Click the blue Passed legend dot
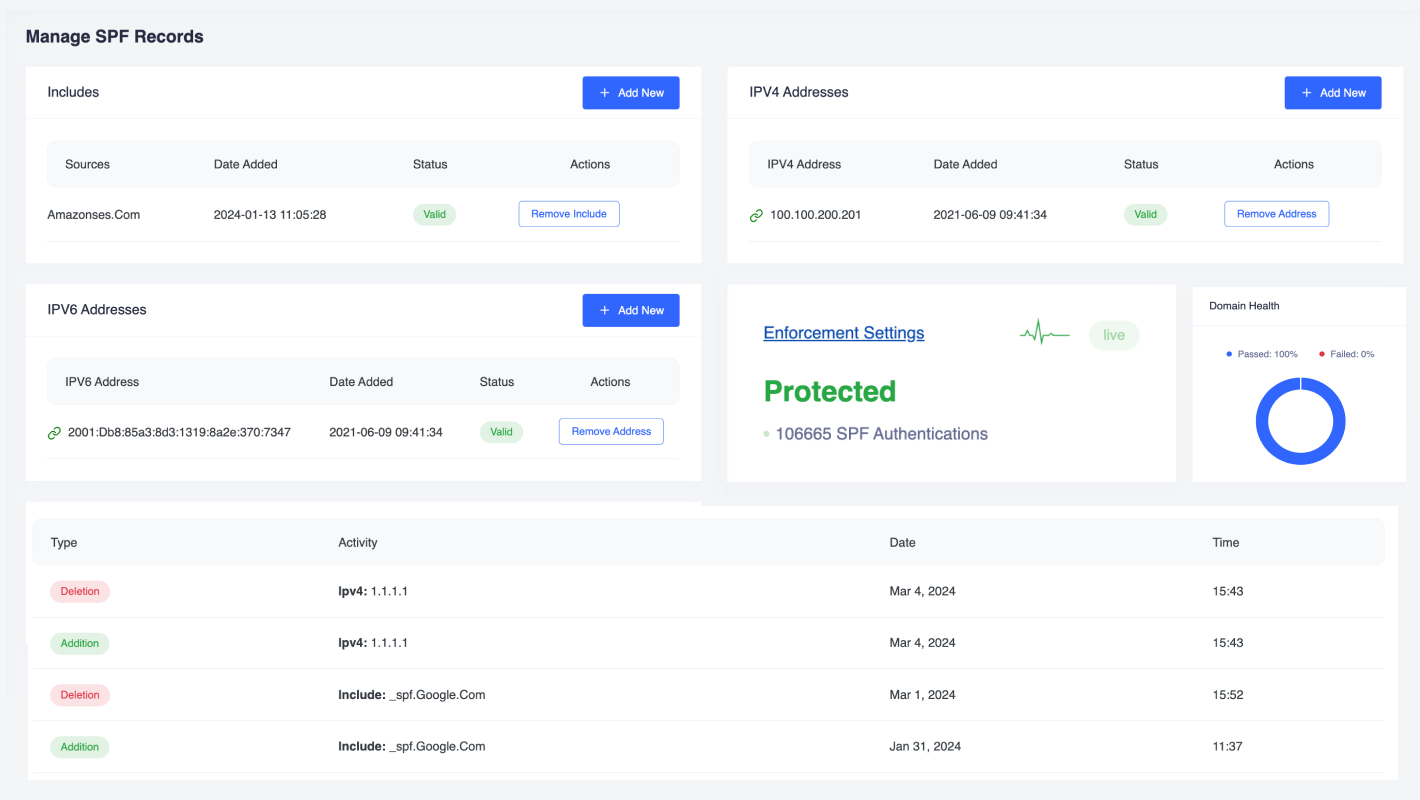Screen dimensions: 1420x800 pyautogui.click(x=1229, y=354)
